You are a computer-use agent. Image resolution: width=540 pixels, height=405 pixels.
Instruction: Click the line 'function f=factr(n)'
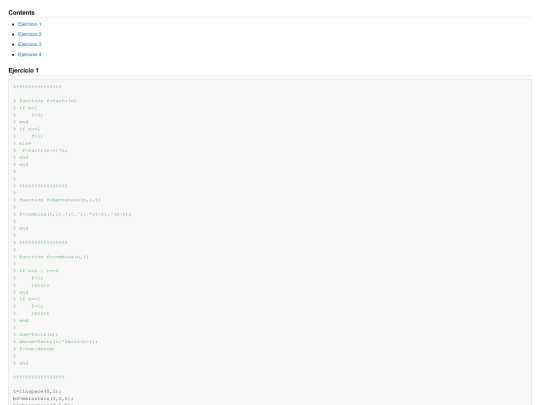coord(45,101)
